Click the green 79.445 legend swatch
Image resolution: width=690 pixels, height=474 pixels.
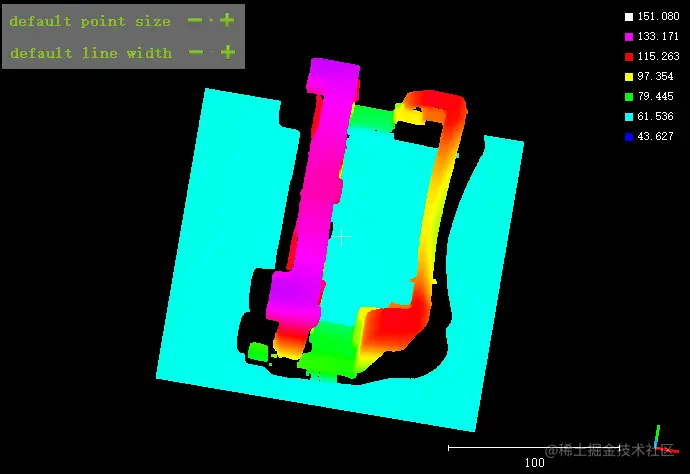pos(629,97)
